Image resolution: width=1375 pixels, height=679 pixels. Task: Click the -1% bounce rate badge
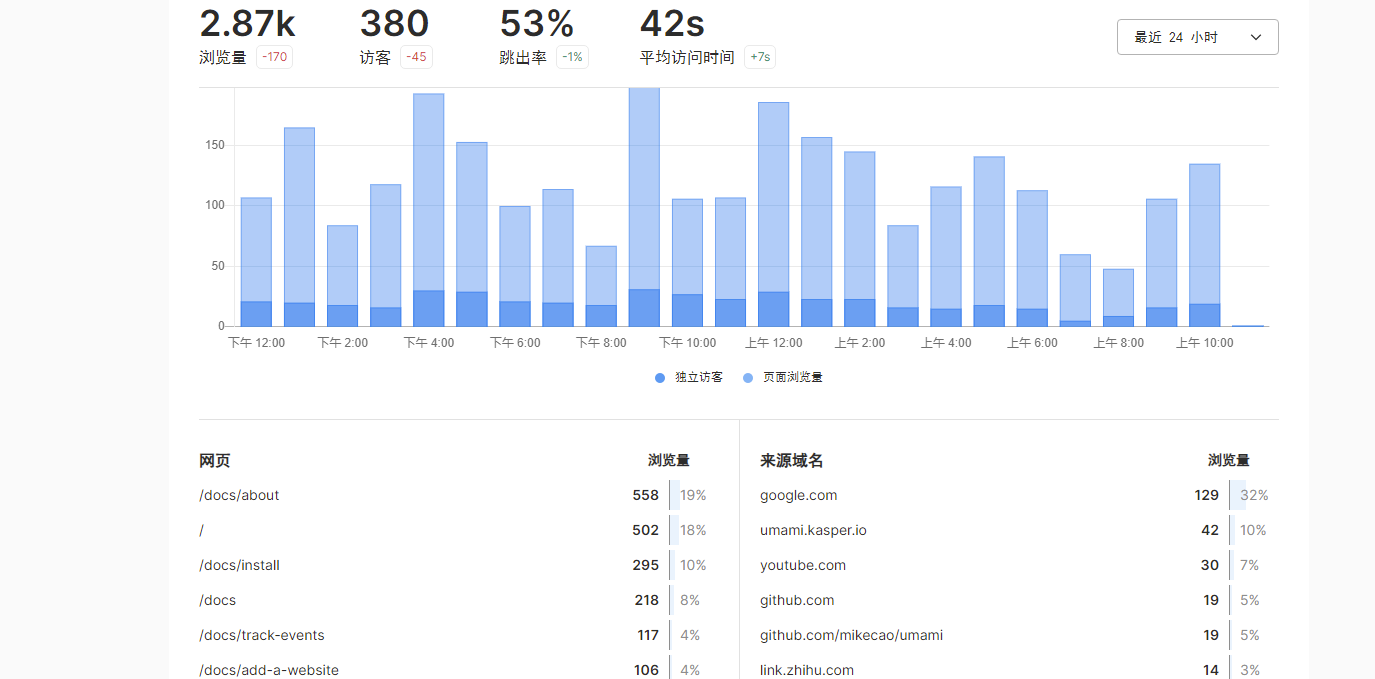pyautogui.click(x=572, y=57)
